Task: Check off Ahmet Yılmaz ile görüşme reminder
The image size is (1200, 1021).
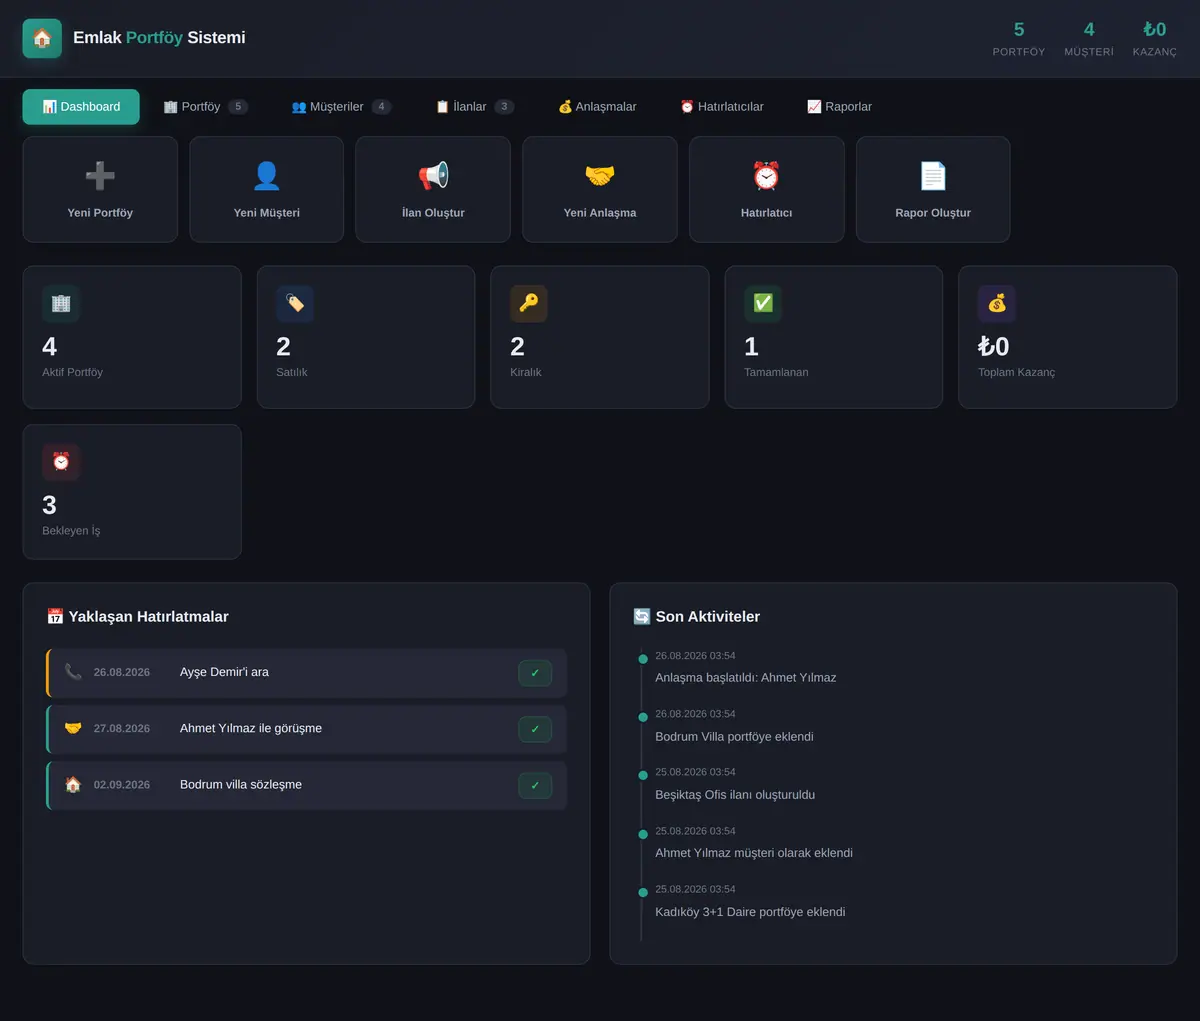Action: point(535,729)
